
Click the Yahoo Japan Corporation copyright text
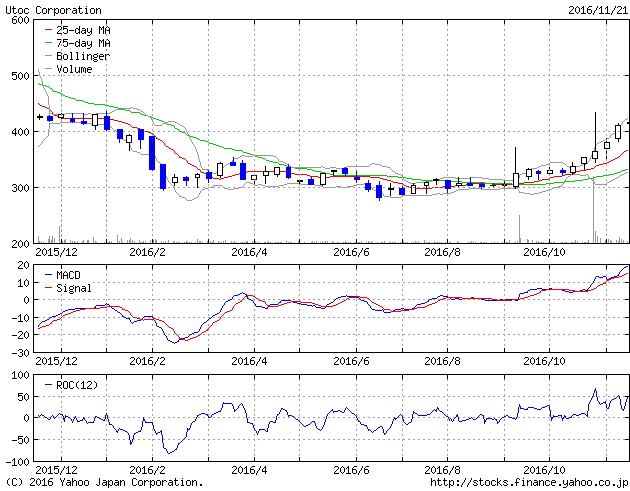103,482
